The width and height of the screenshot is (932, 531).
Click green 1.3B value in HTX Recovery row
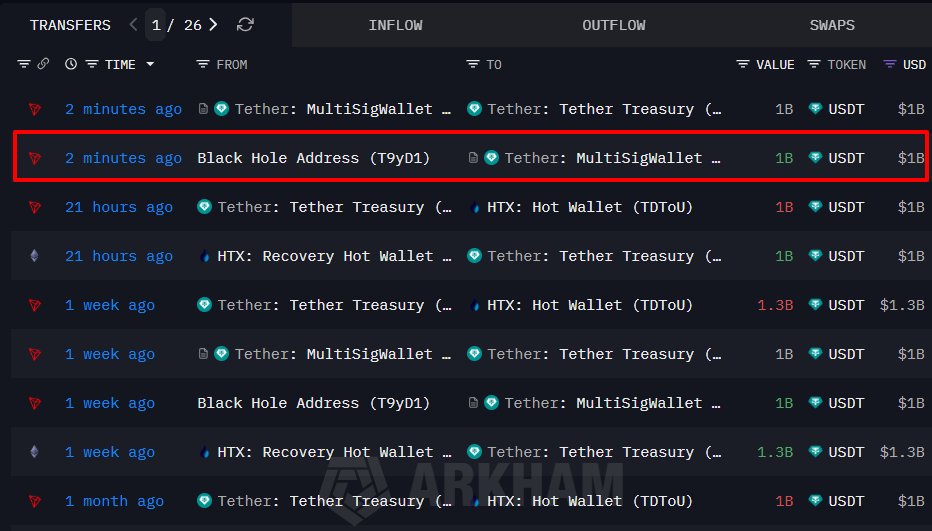pos(775,452)
